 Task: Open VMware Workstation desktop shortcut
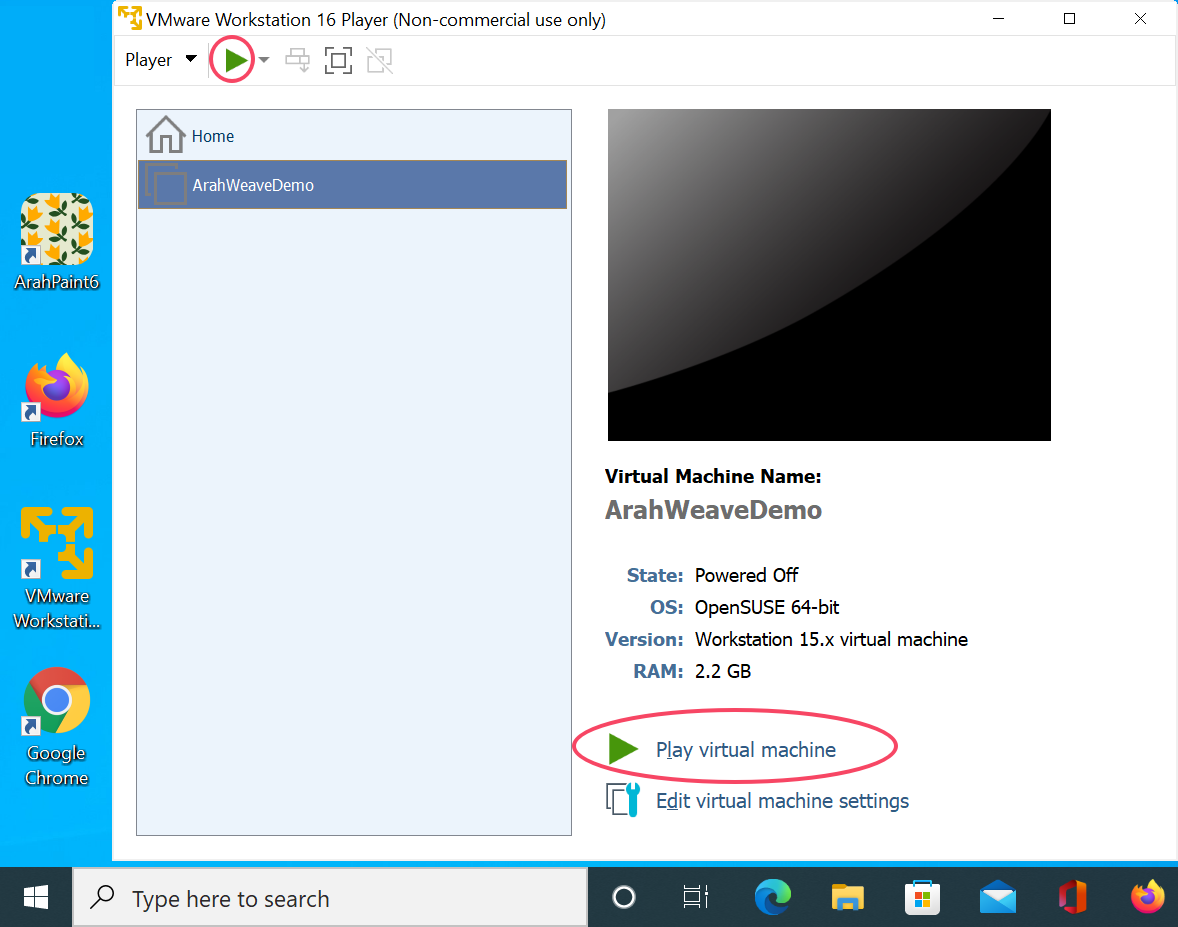point(57,569)
